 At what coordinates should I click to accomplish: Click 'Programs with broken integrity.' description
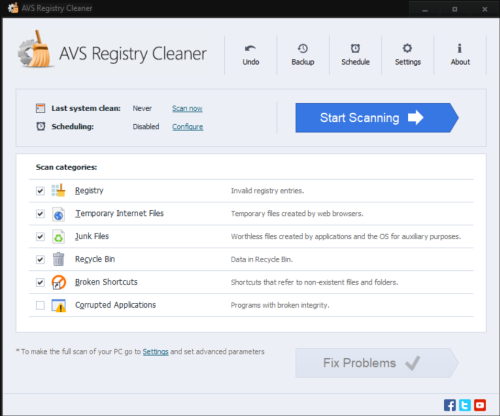pyautogui.click(x=280, y=305)
